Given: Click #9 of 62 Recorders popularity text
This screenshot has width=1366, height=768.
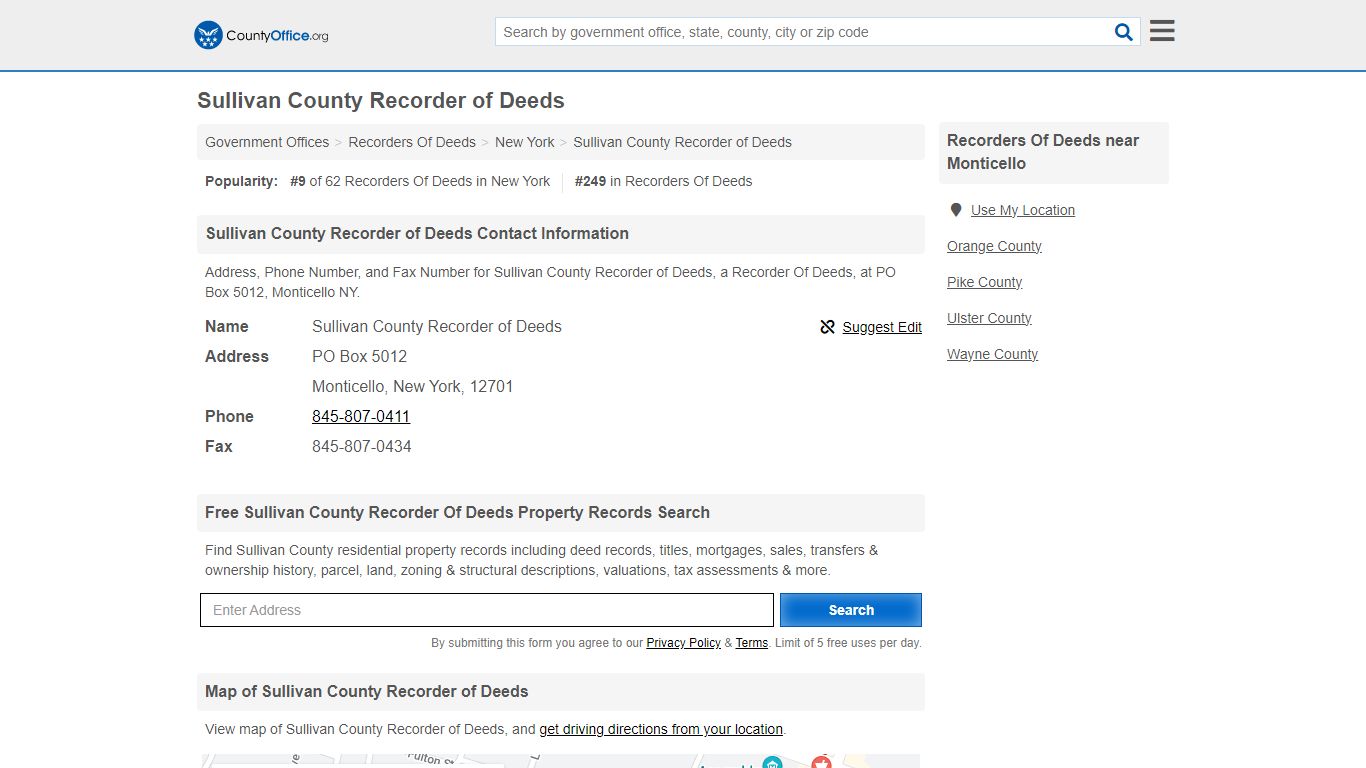Looking at the screenshot, I should [420, 181].
